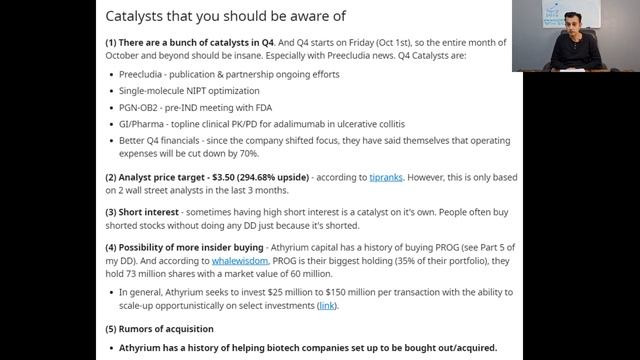Follow the "link" hyperlink after select investments

pyautogui.click(x=327, y=305)
